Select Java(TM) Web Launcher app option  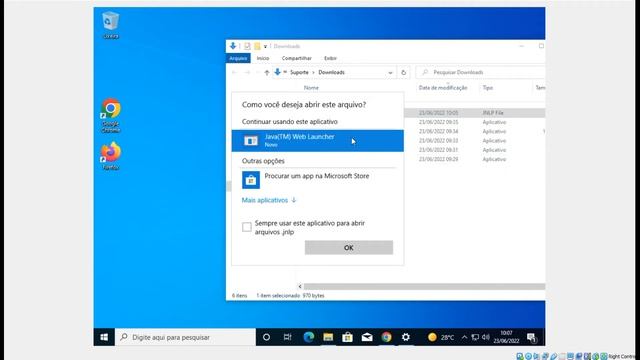(318, 141)
